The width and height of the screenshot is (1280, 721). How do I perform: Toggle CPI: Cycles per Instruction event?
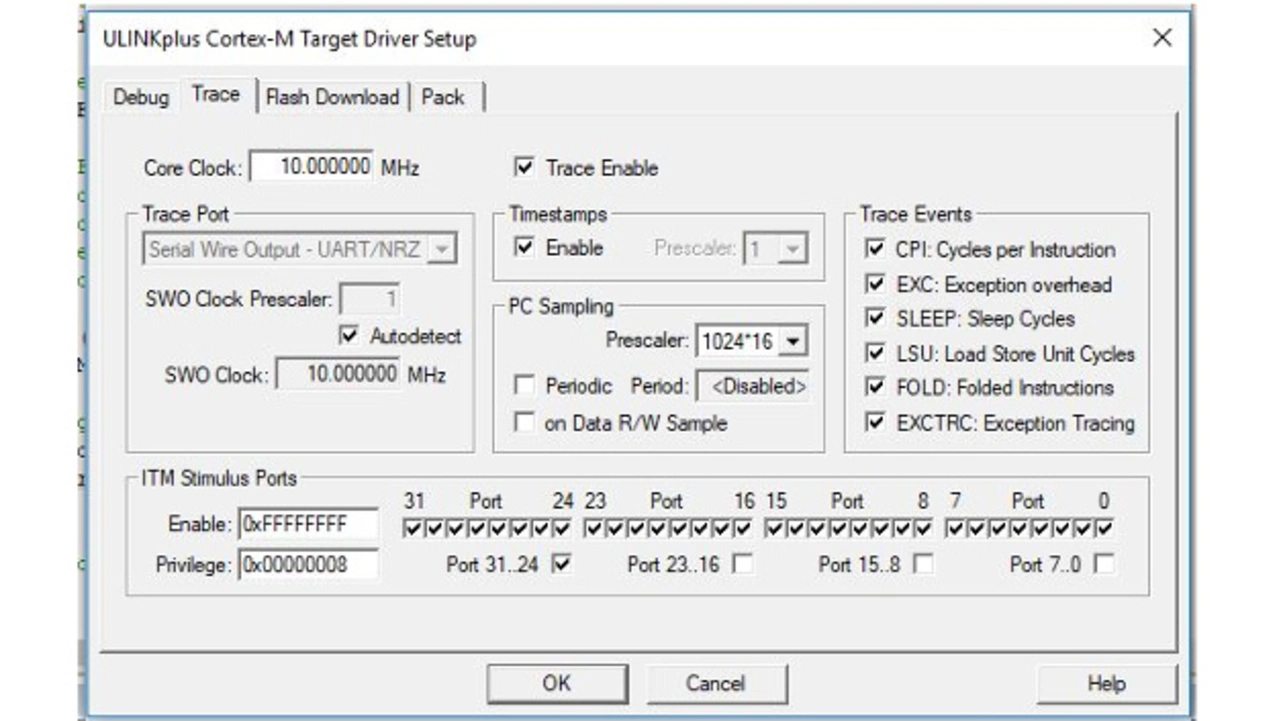coord(876,249)
